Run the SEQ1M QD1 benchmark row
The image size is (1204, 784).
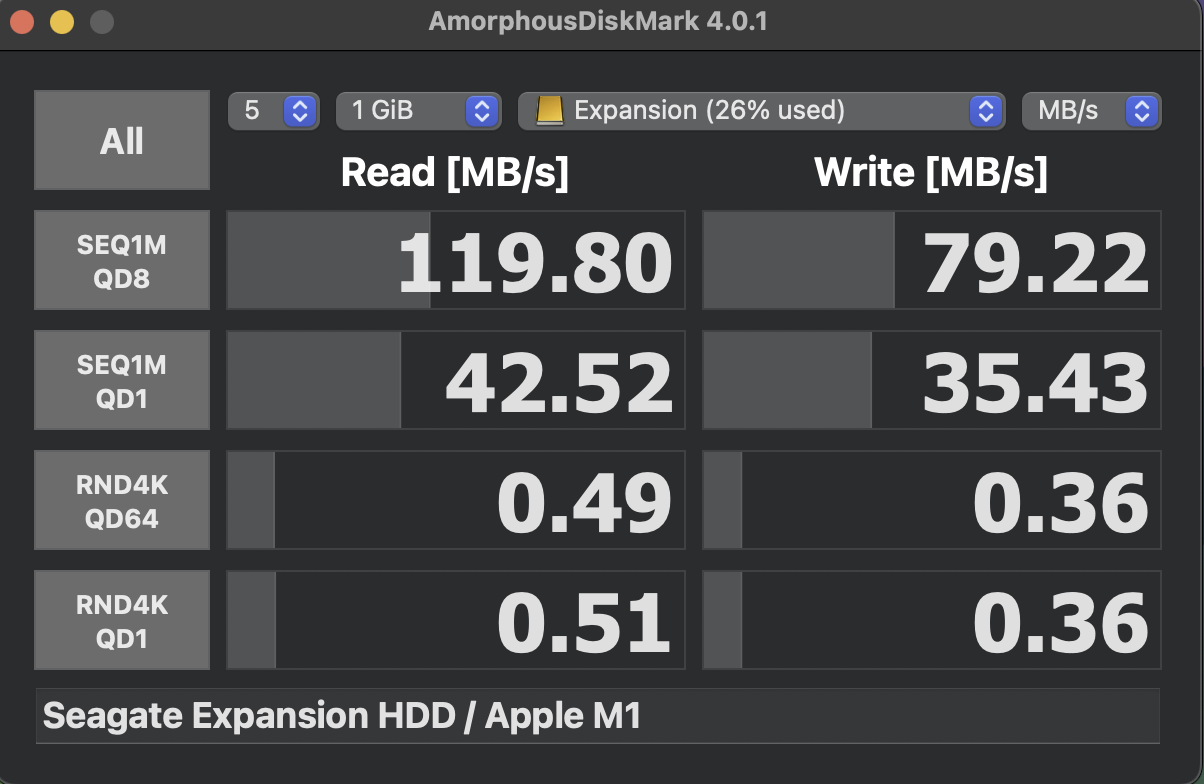[x=121, y=380]
